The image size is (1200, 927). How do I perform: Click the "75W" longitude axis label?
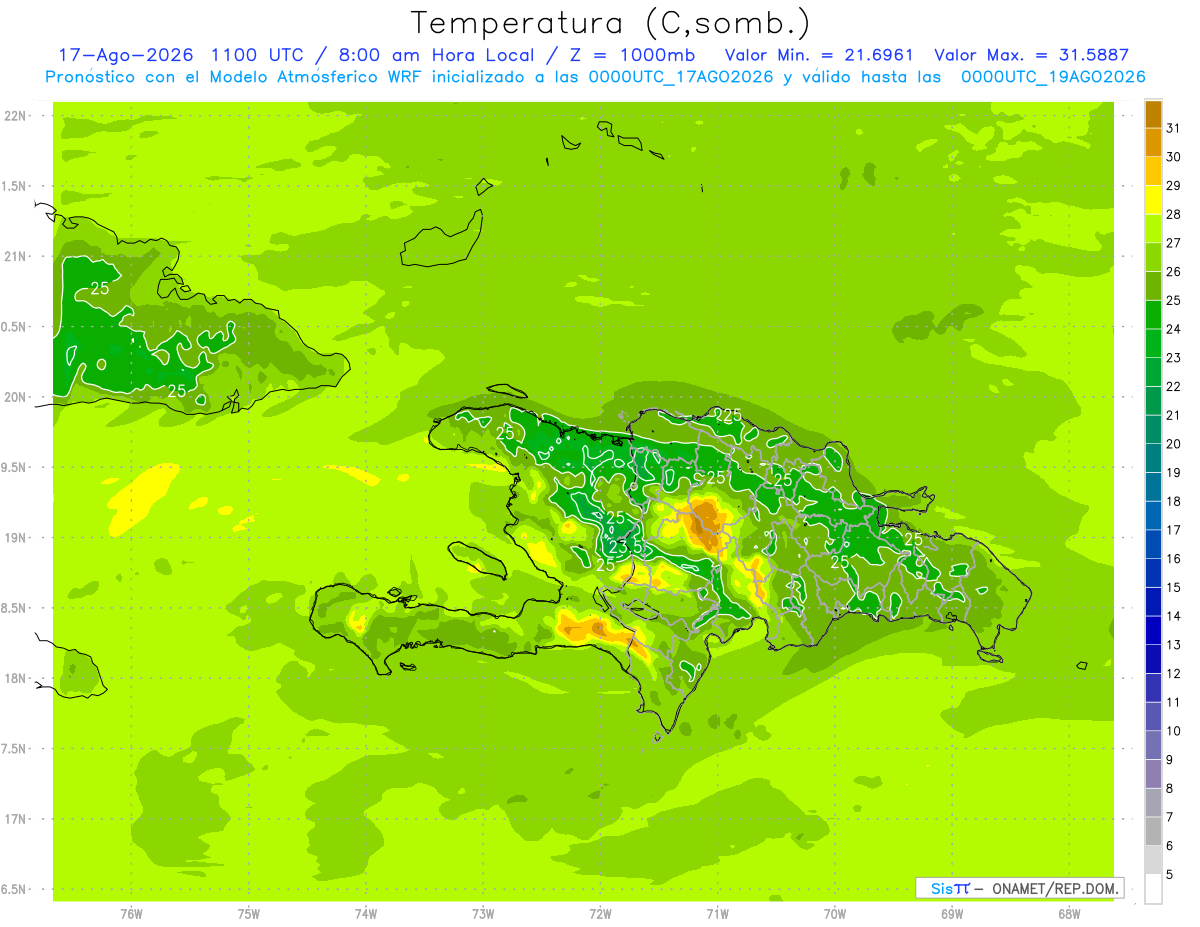click(x=249, y=914)
